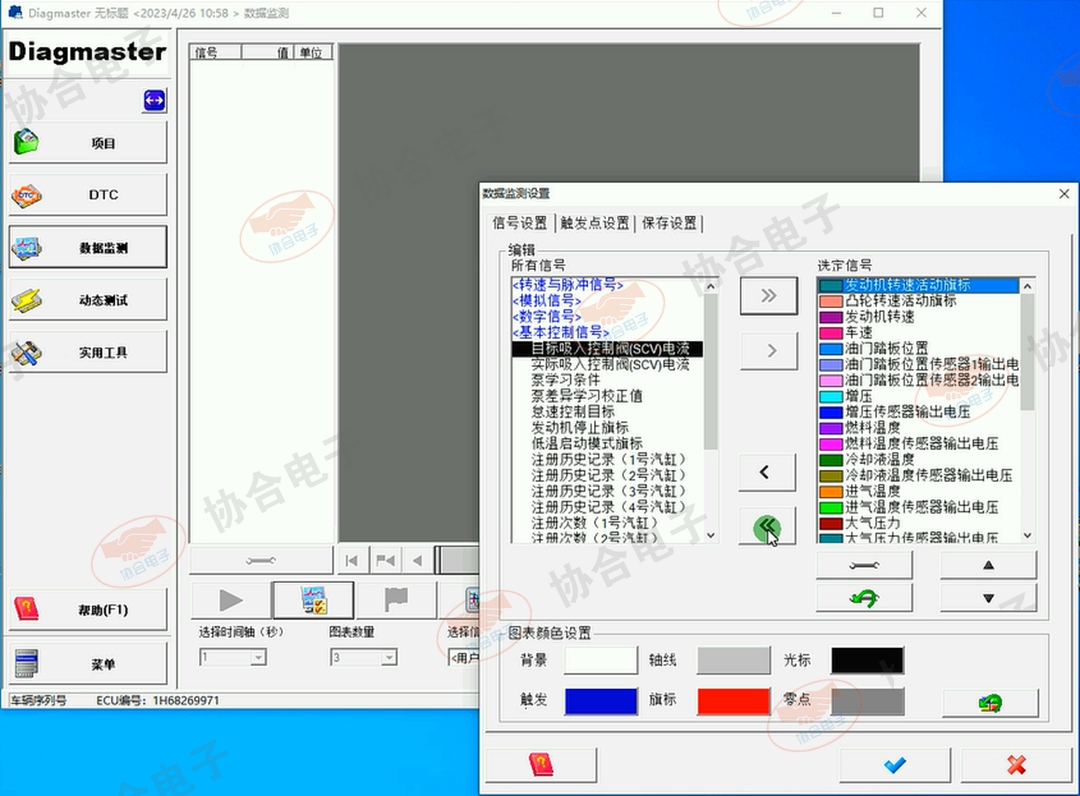Click the wrench button under signal table
1080x796 pixels.
(x=261, y=561)
